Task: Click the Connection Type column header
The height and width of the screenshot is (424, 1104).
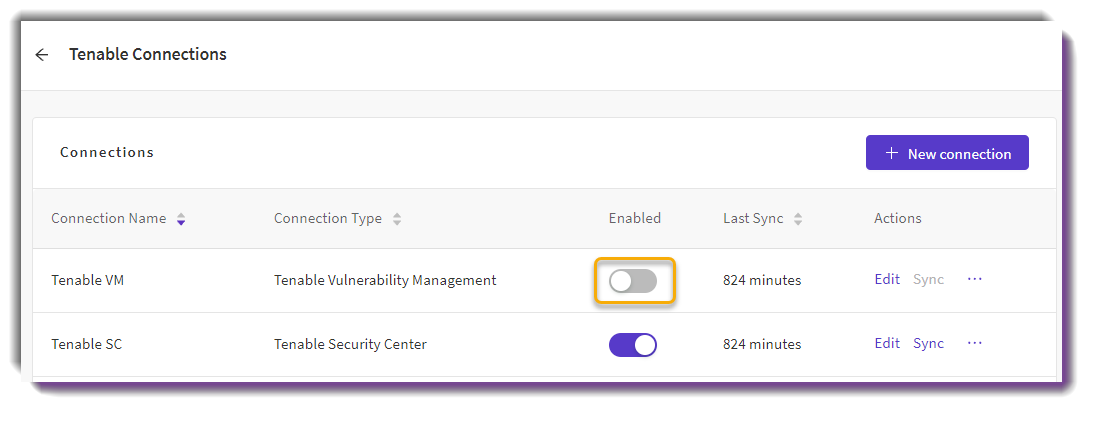Action: pos(328,218)
